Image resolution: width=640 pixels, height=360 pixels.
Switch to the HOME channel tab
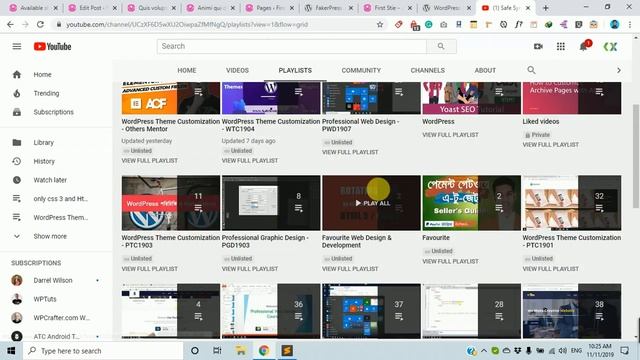click(x=187, y=70)
